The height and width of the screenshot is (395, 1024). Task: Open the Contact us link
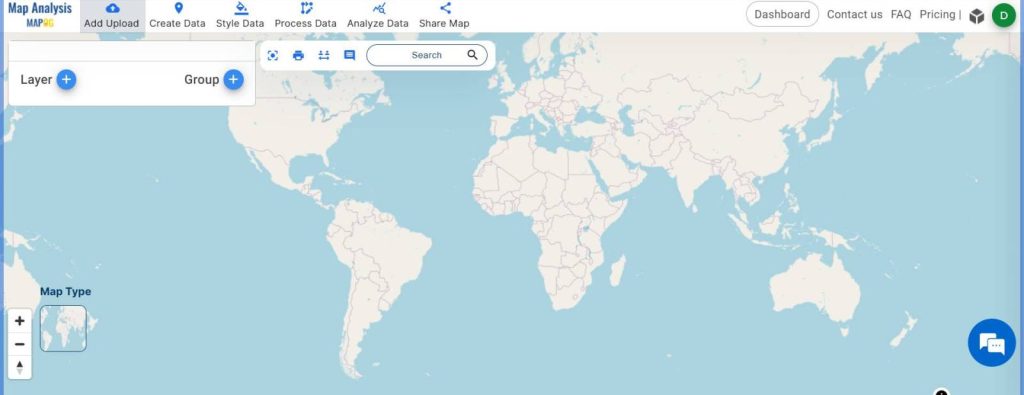pos(854,14)
